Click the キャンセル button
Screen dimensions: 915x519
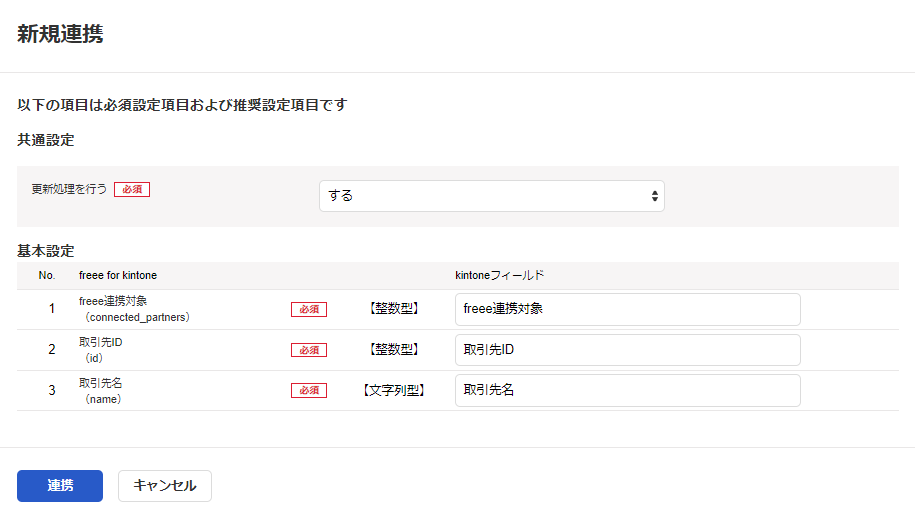(165, 486)
